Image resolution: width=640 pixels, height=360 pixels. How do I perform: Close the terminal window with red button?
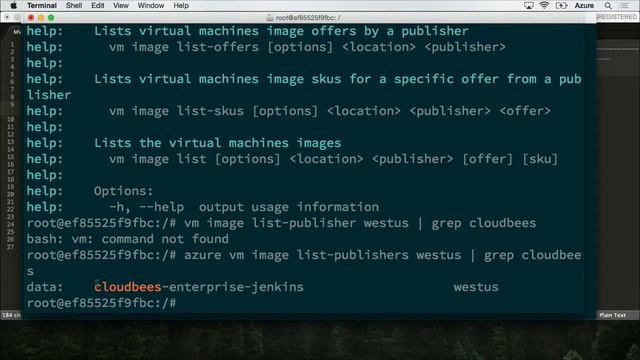coord(31,18)
